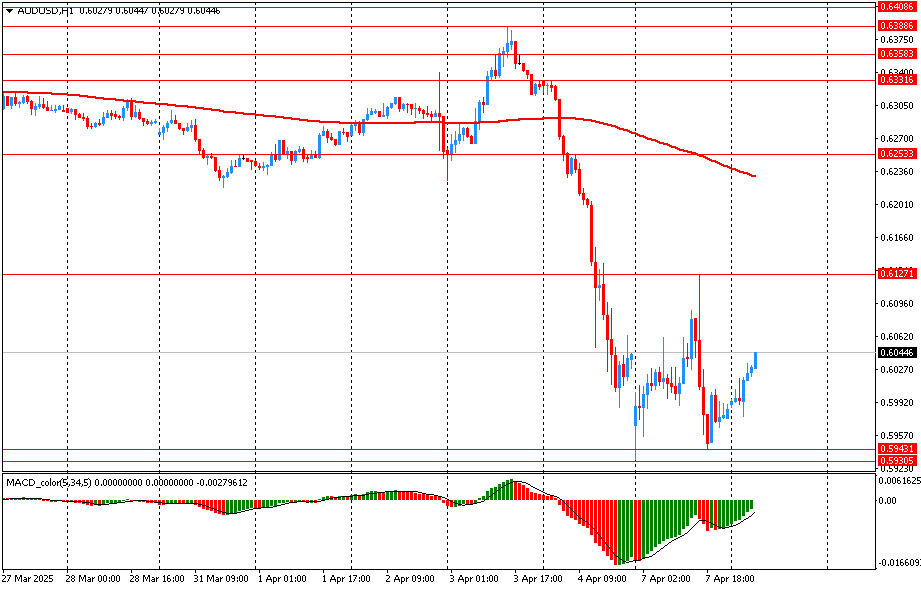Click the latest blue candlestick on chart

755,360
